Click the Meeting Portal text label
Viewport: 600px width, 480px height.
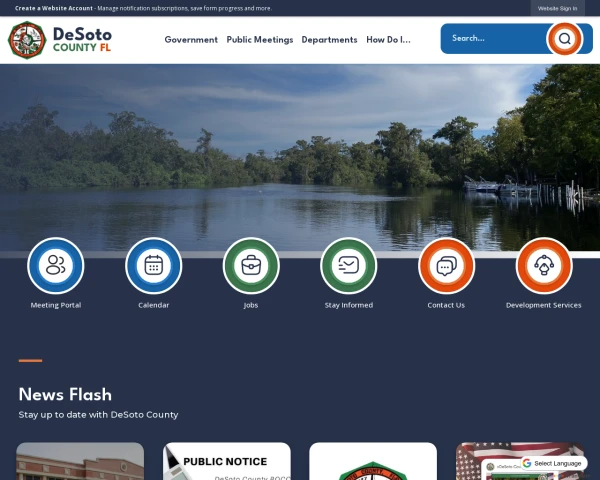[x=56, y=305]
